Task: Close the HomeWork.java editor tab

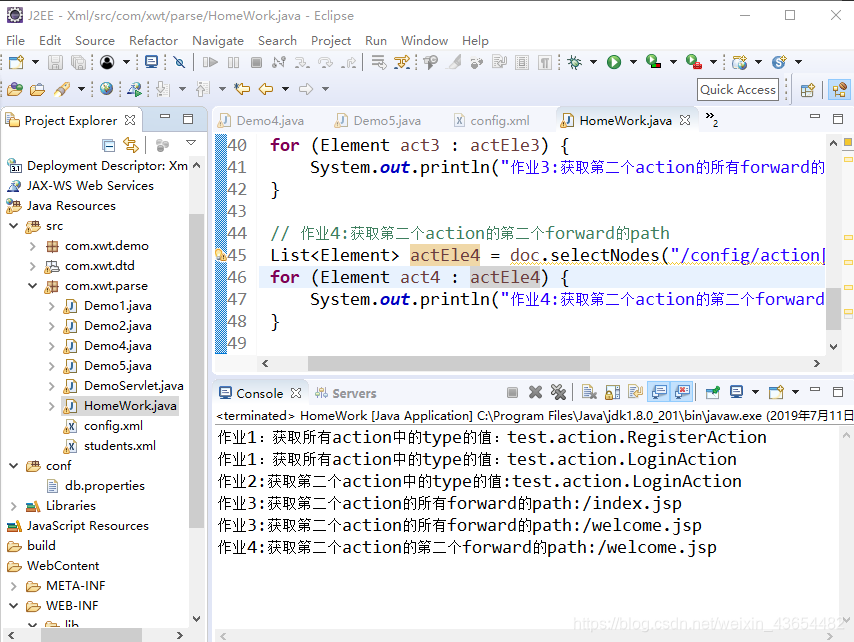Action: [x=685, y=120]
